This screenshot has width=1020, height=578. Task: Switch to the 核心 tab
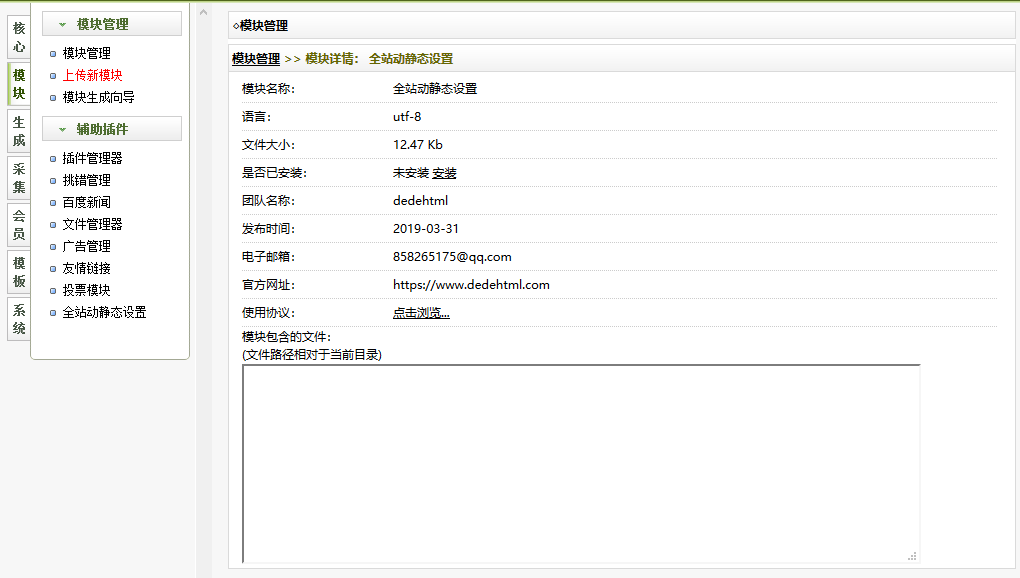tap(17, 33)
